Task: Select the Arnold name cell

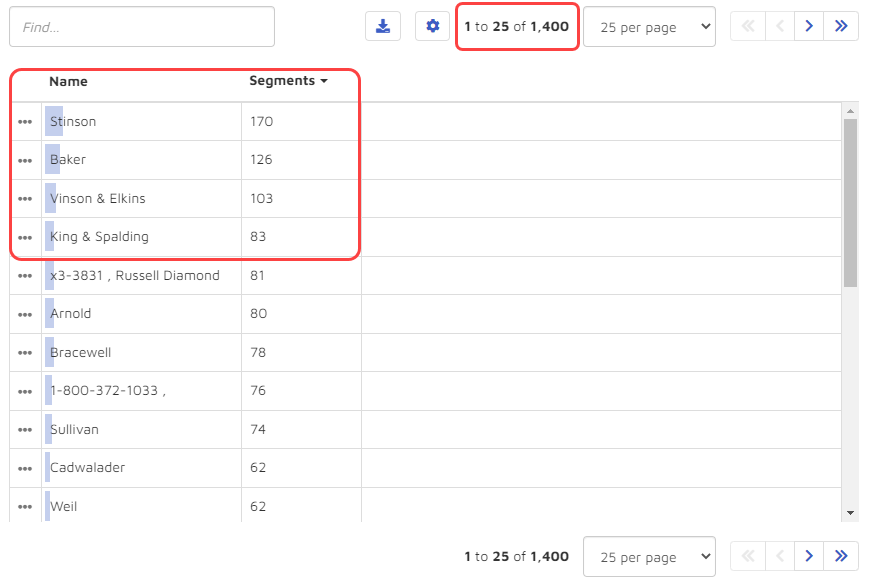Action: pyautogui.click(x=141, y=314)
